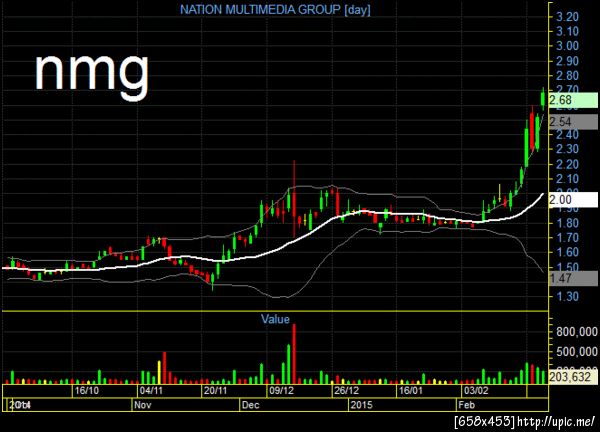
Task: Select the Value panel heading
Action: coord(275,319)
